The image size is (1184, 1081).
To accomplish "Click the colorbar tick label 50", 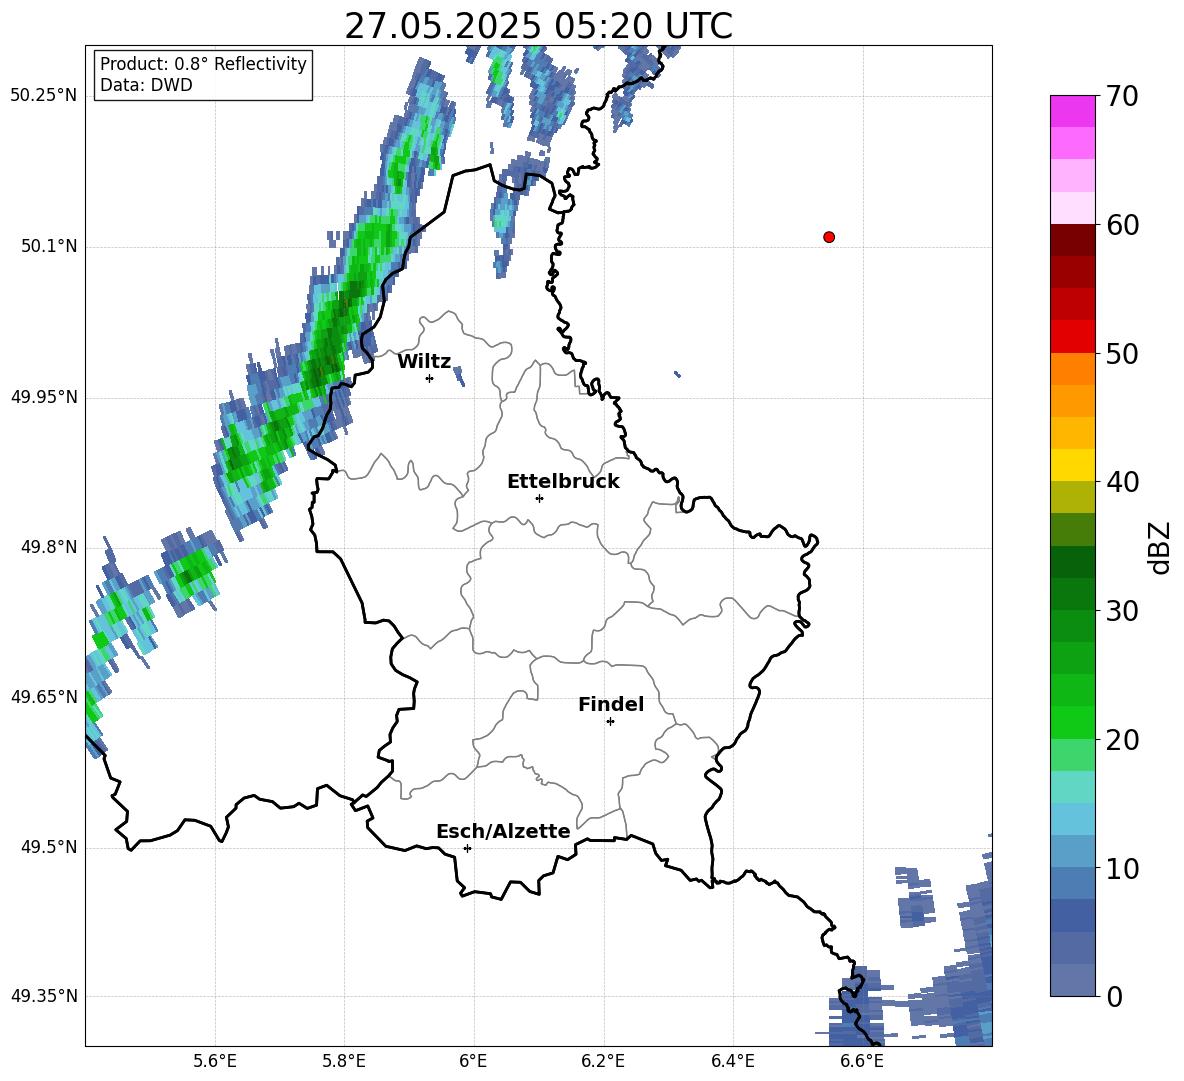I will click(1122, 354).
